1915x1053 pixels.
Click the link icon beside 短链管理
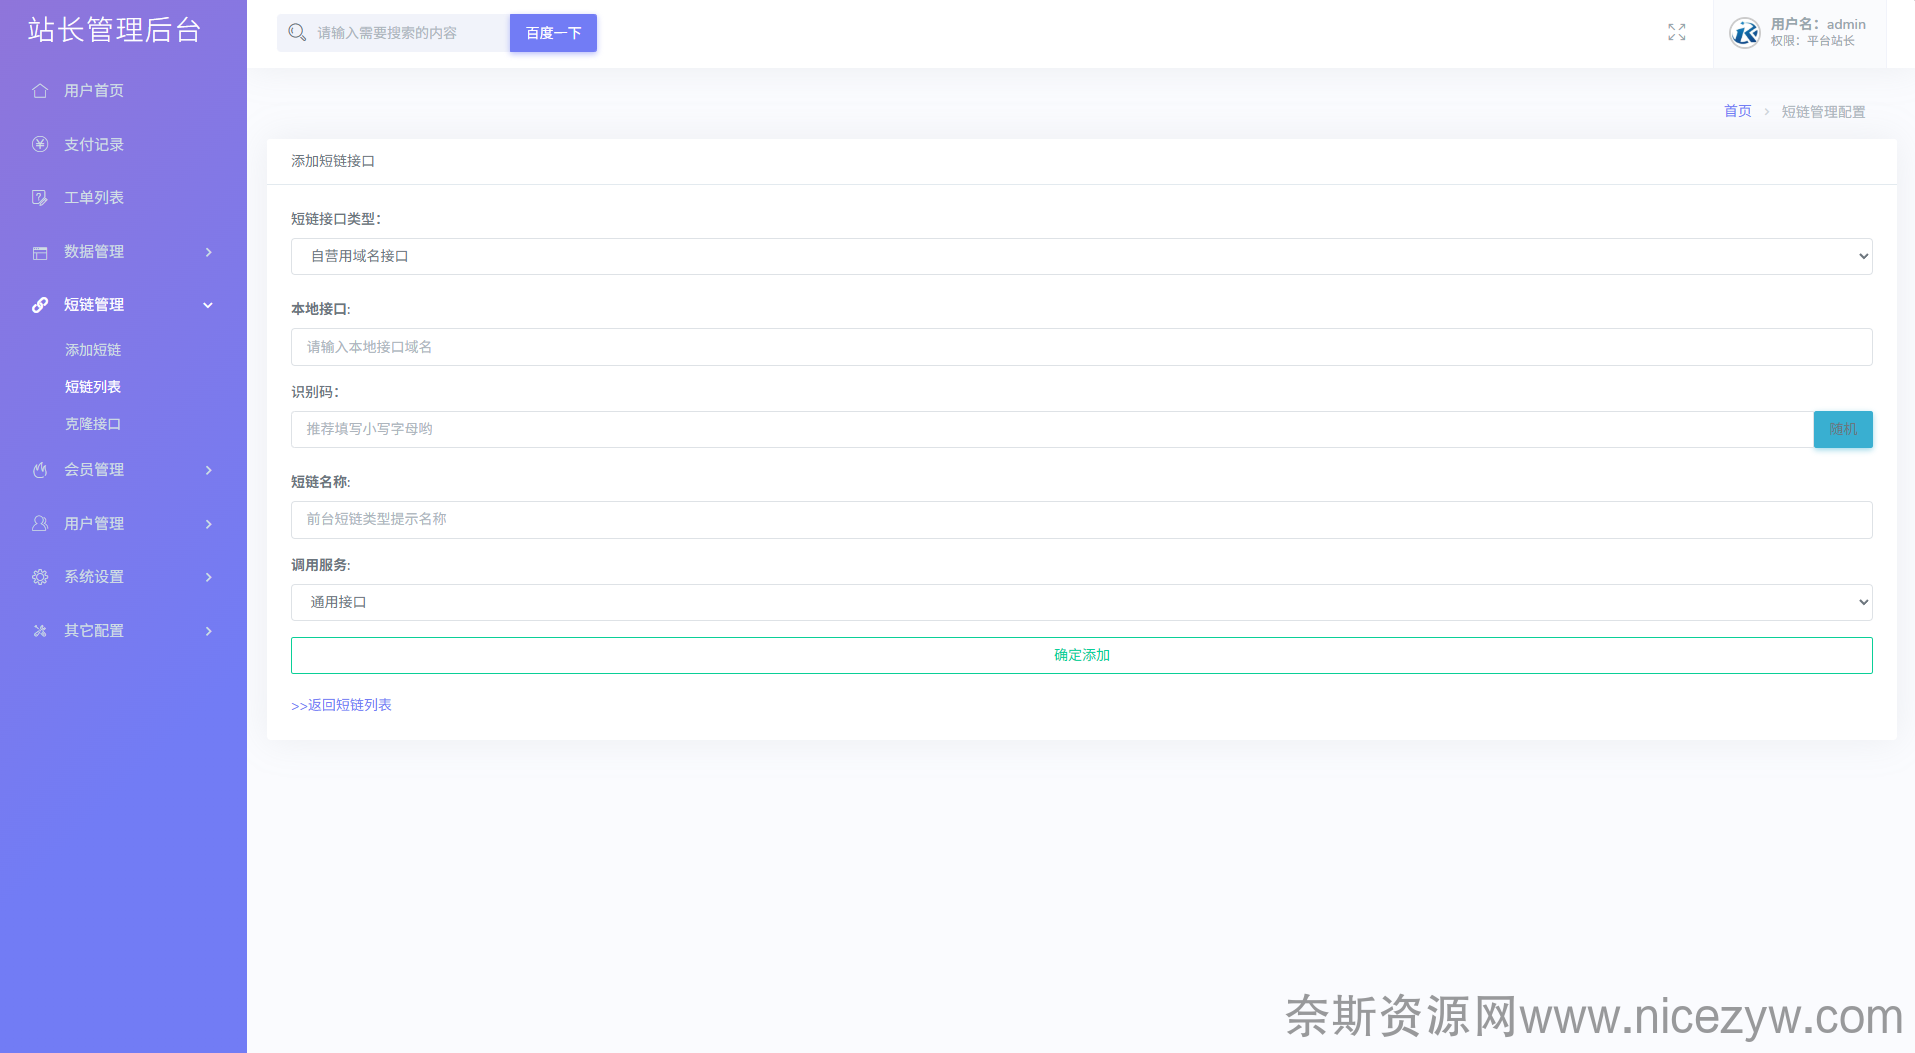[40, 305]
